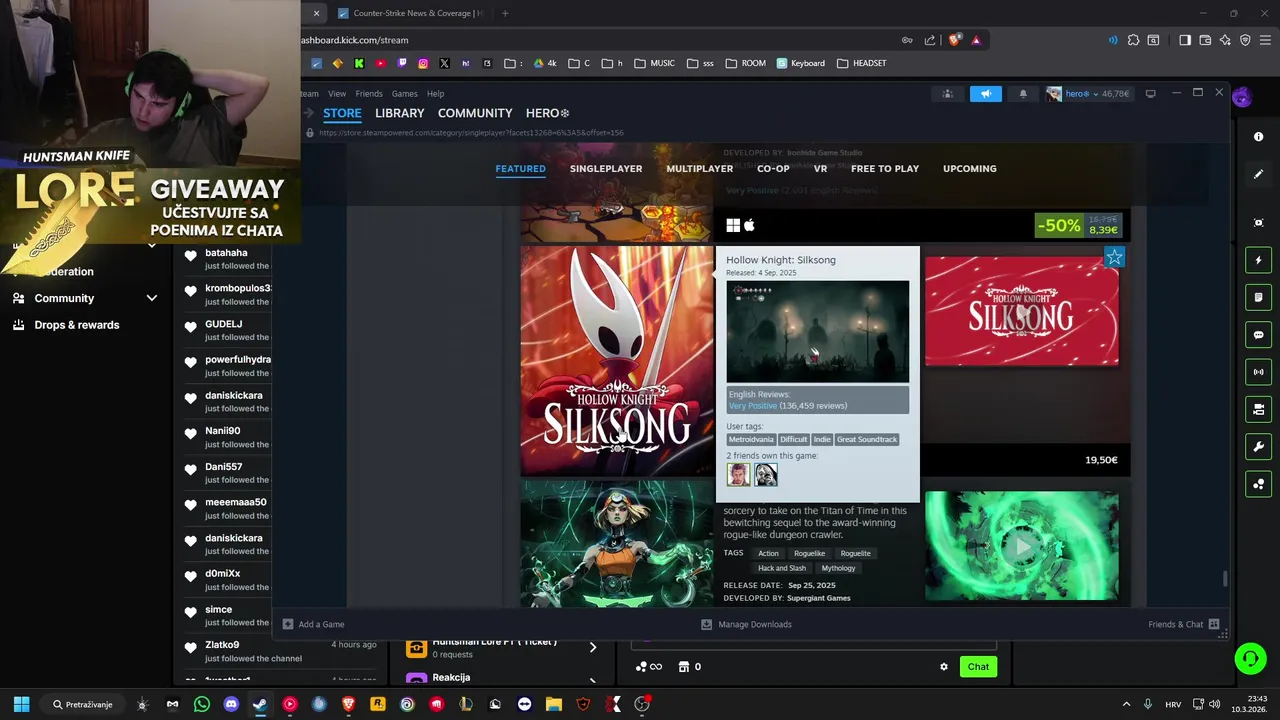Click Metroidvania user tag
This screenshot has width=1280, height=720.
pos(751,439)
